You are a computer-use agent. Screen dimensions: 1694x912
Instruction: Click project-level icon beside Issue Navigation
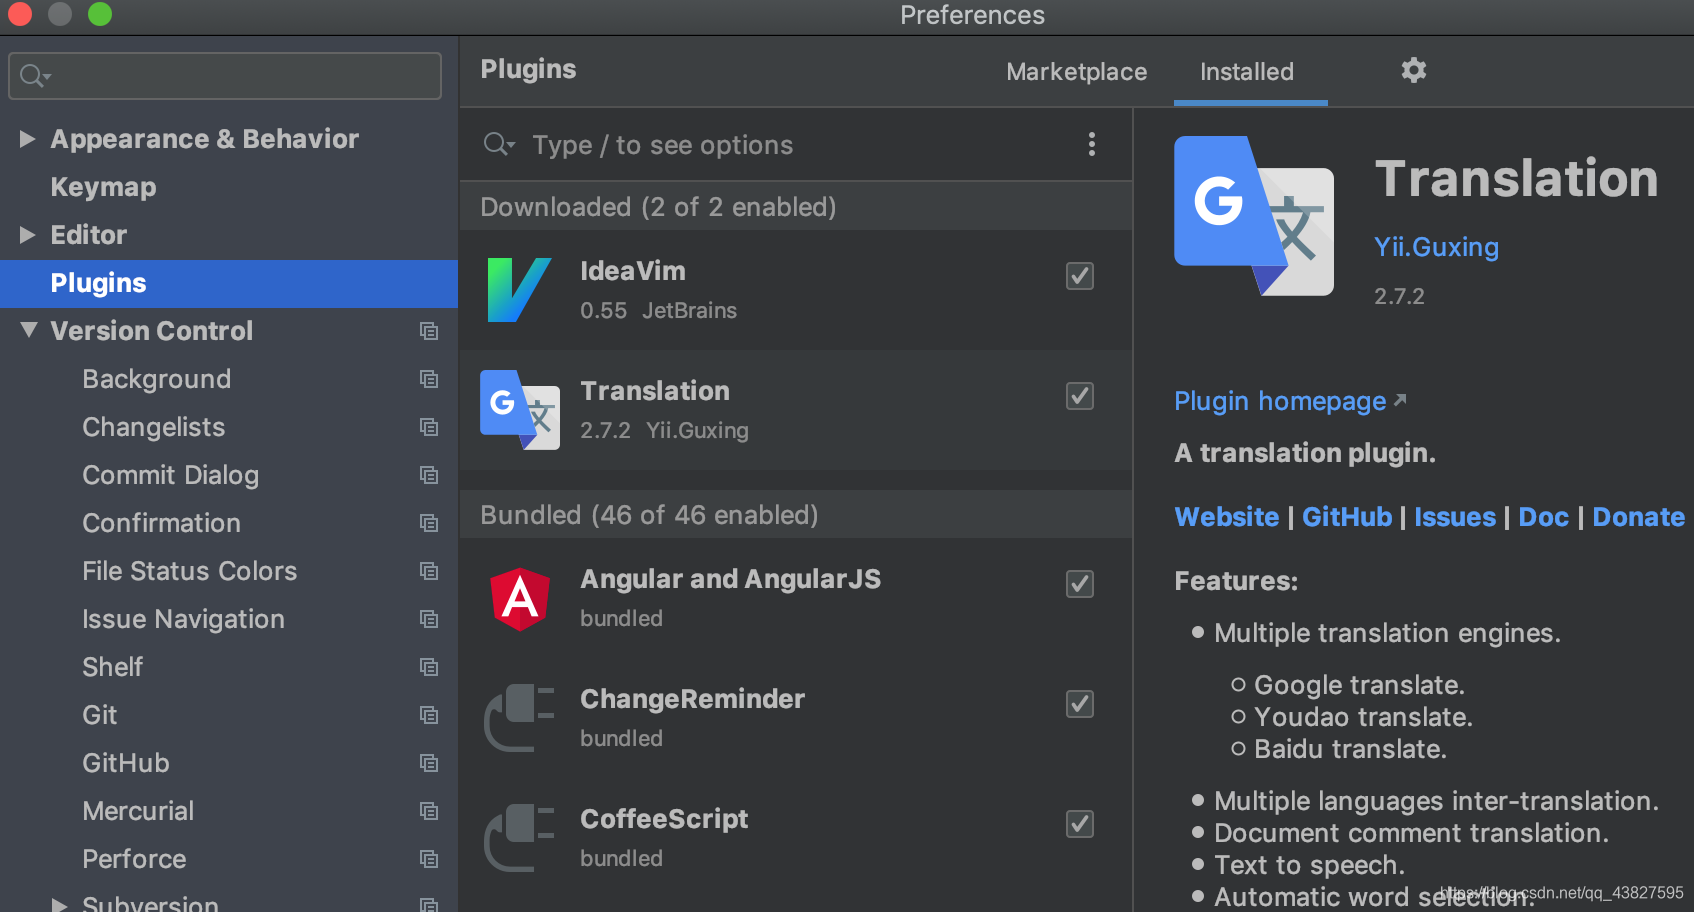pos(429,619)
